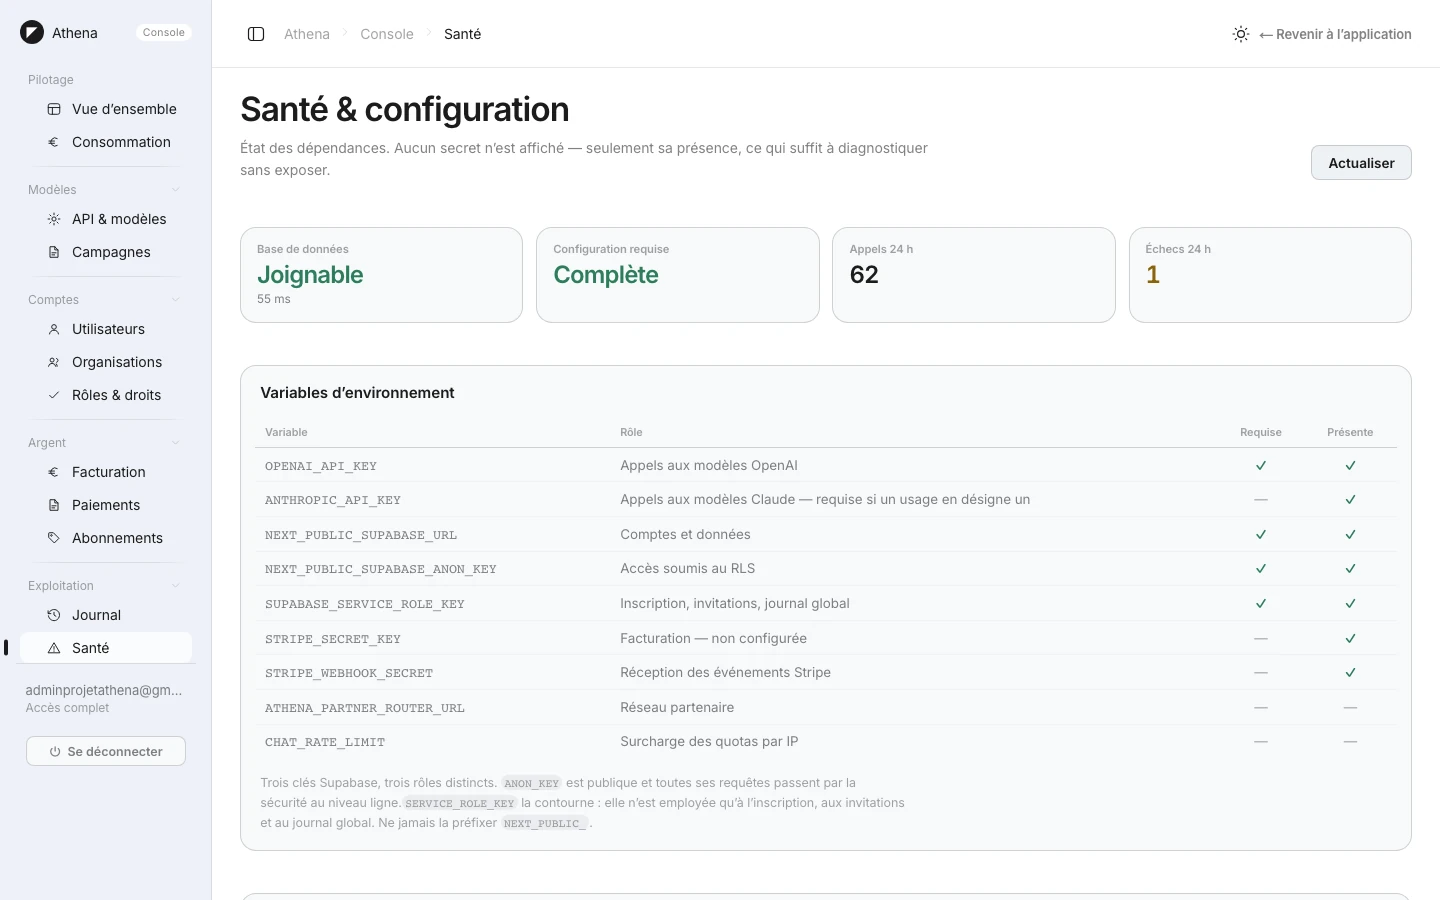Click the Journal history icon
This screenshot has height=900, width=1440.
click(x=54, y=615)
